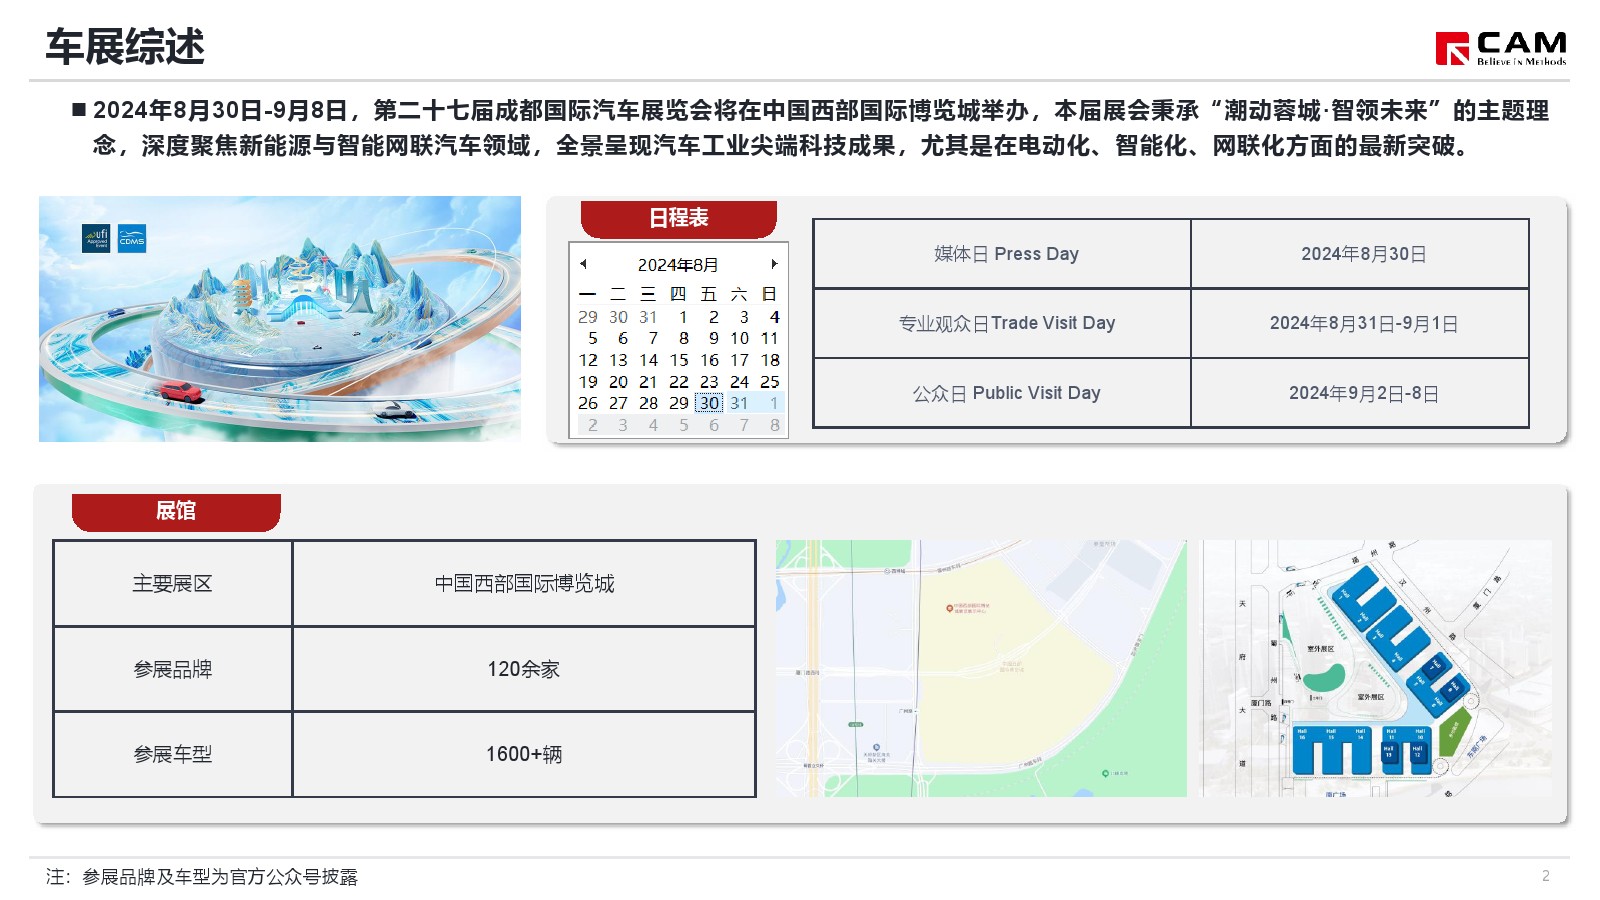This screenshot has width=1600, height=900.
Task: Select the 1600+辆 vehicle count cell
Action: pyautogui.click(x=523, y=754)
